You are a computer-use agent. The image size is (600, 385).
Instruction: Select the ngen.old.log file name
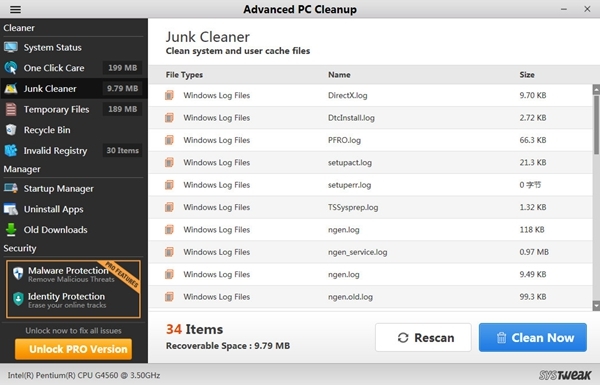(350, 297)
